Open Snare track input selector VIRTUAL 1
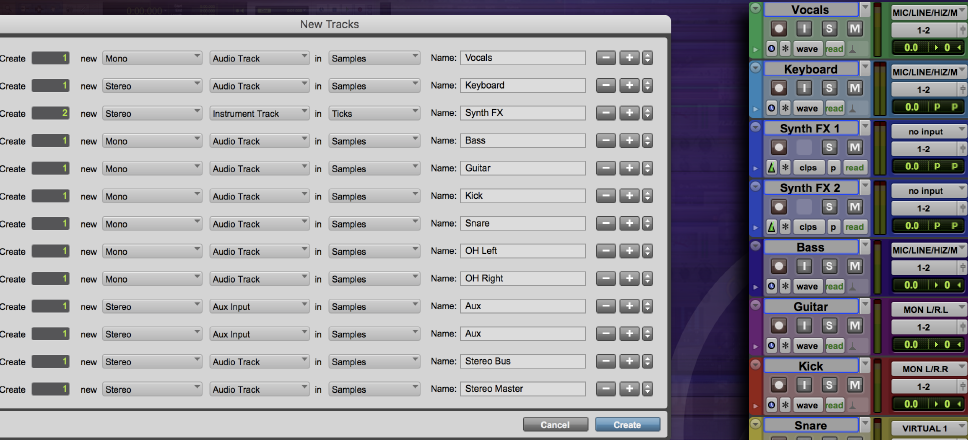 (929, 428)
